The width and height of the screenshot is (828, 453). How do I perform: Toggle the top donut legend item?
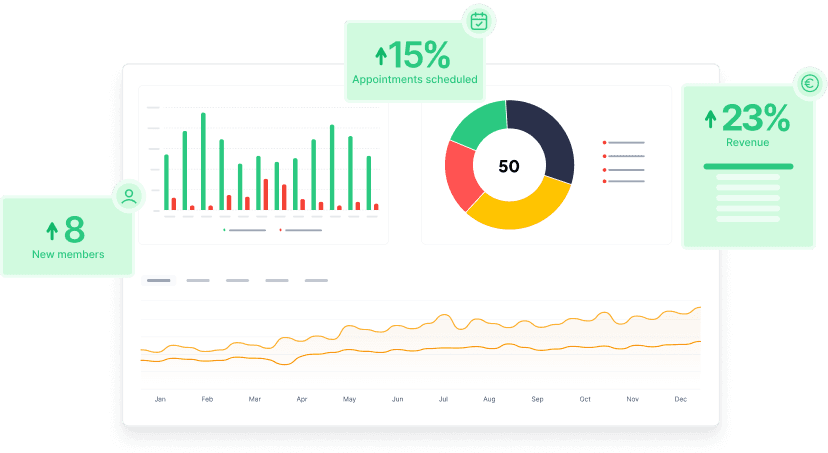[x=624, y=143]
